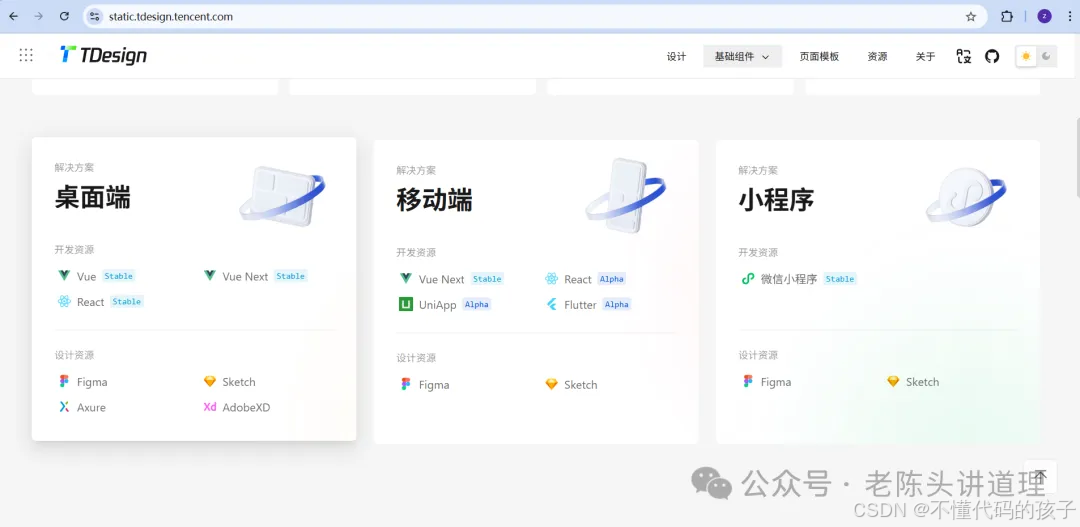This screenshot has width=1080, height=527.
Task: Reload the current page
Action: (x=64, y=17)
